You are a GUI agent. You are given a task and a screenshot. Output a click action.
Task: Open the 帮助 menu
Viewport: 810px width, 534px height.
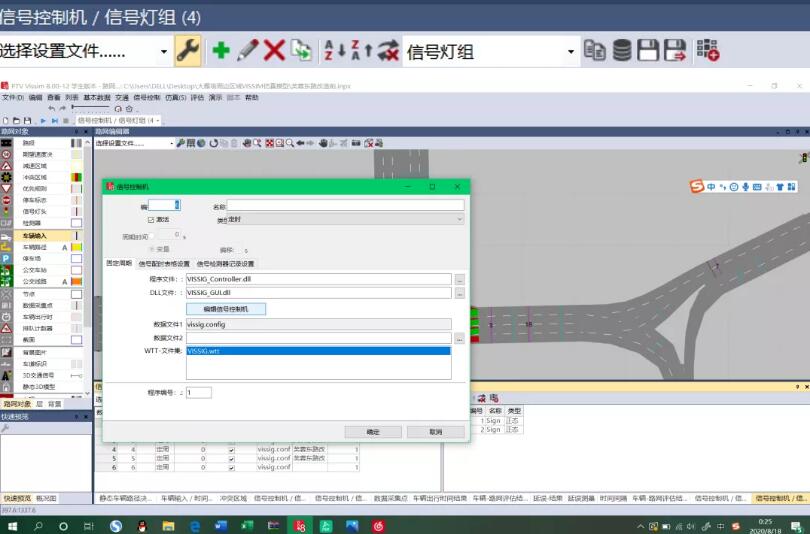[x=251, y=97]
